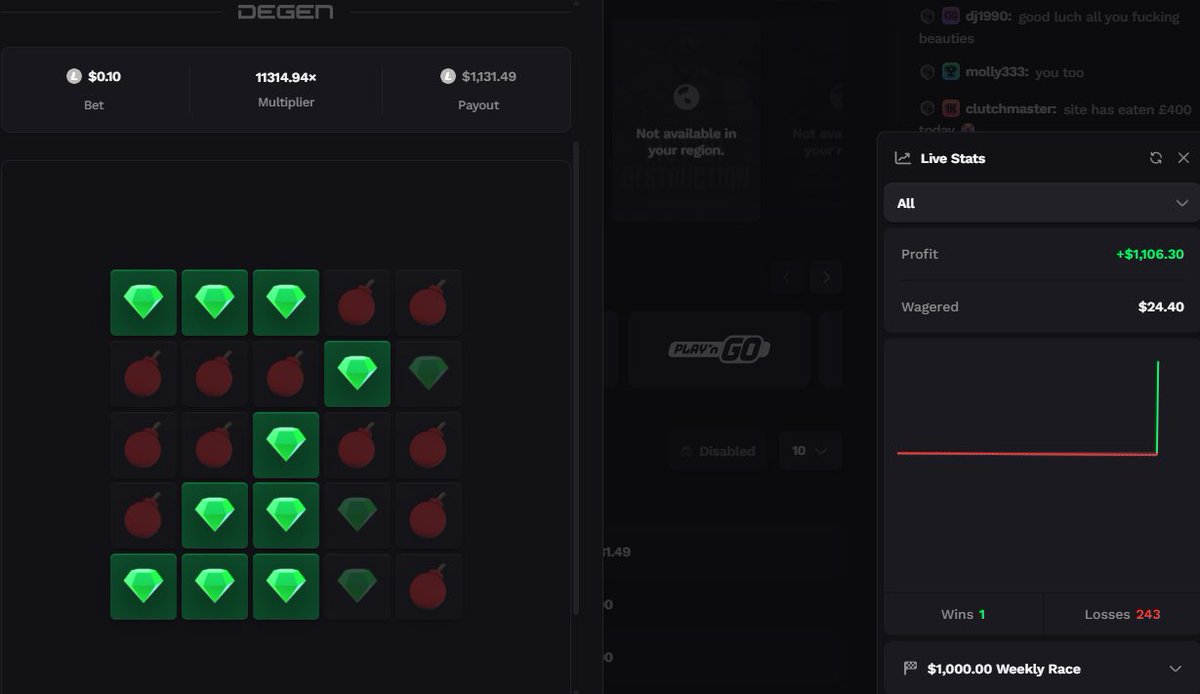The image size is (1200, 694).
Task: Click the bomb tile in row two, column two
Action: [x=214, y=373]
